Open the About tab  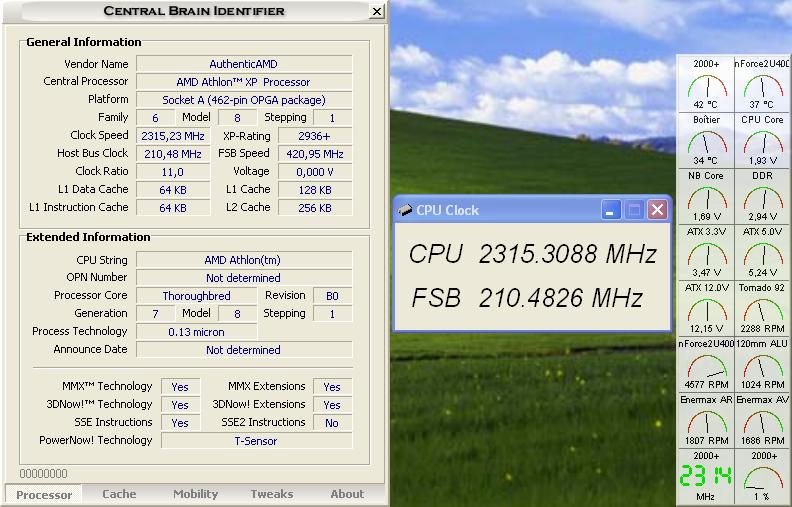click(347, 494)
